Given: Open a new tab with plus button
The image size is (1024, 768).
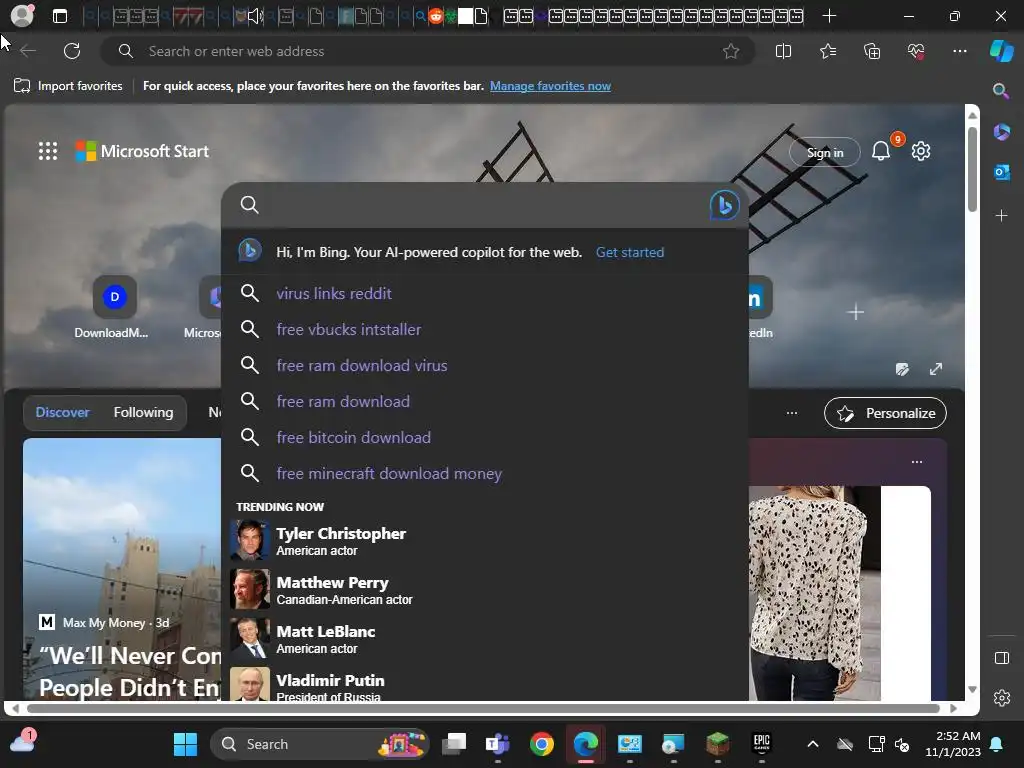Looking at the screenshot, I should click(x=829, y=16).
